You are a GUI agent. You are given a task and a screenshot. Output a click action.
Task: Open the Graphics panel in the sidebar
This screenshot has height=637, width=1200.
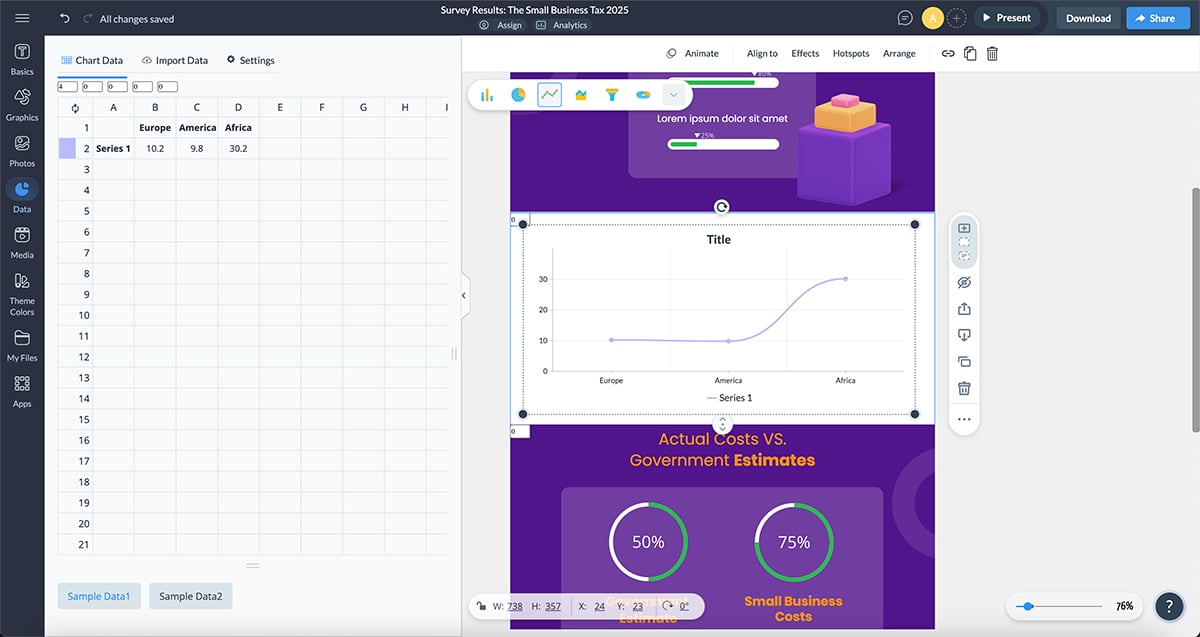point(21,102)
